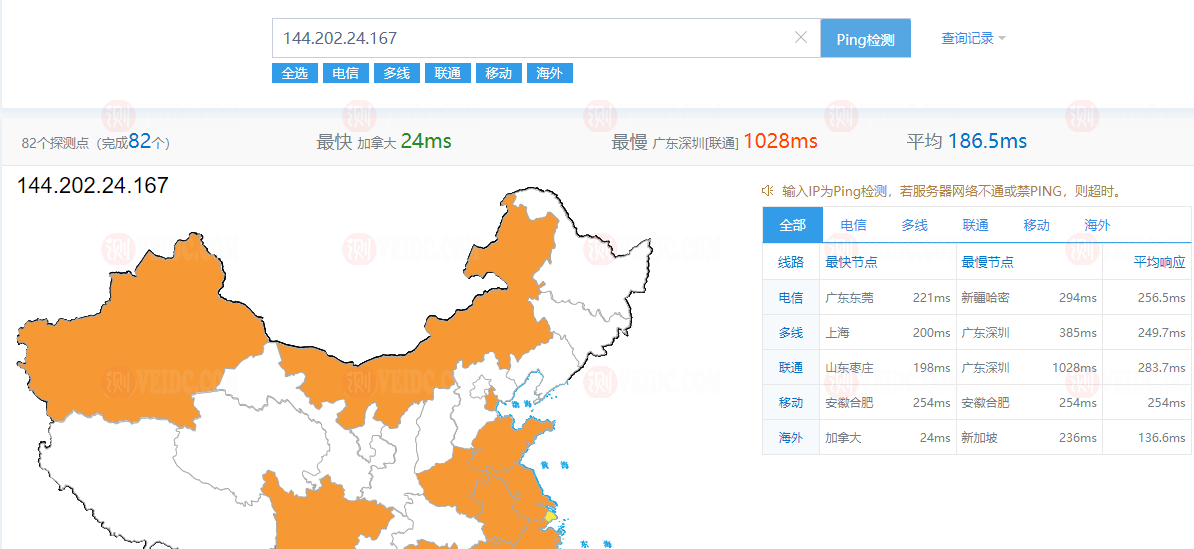Click the 256.5ms average value
1194x549 pixels.
click(x=1163, y=298)
